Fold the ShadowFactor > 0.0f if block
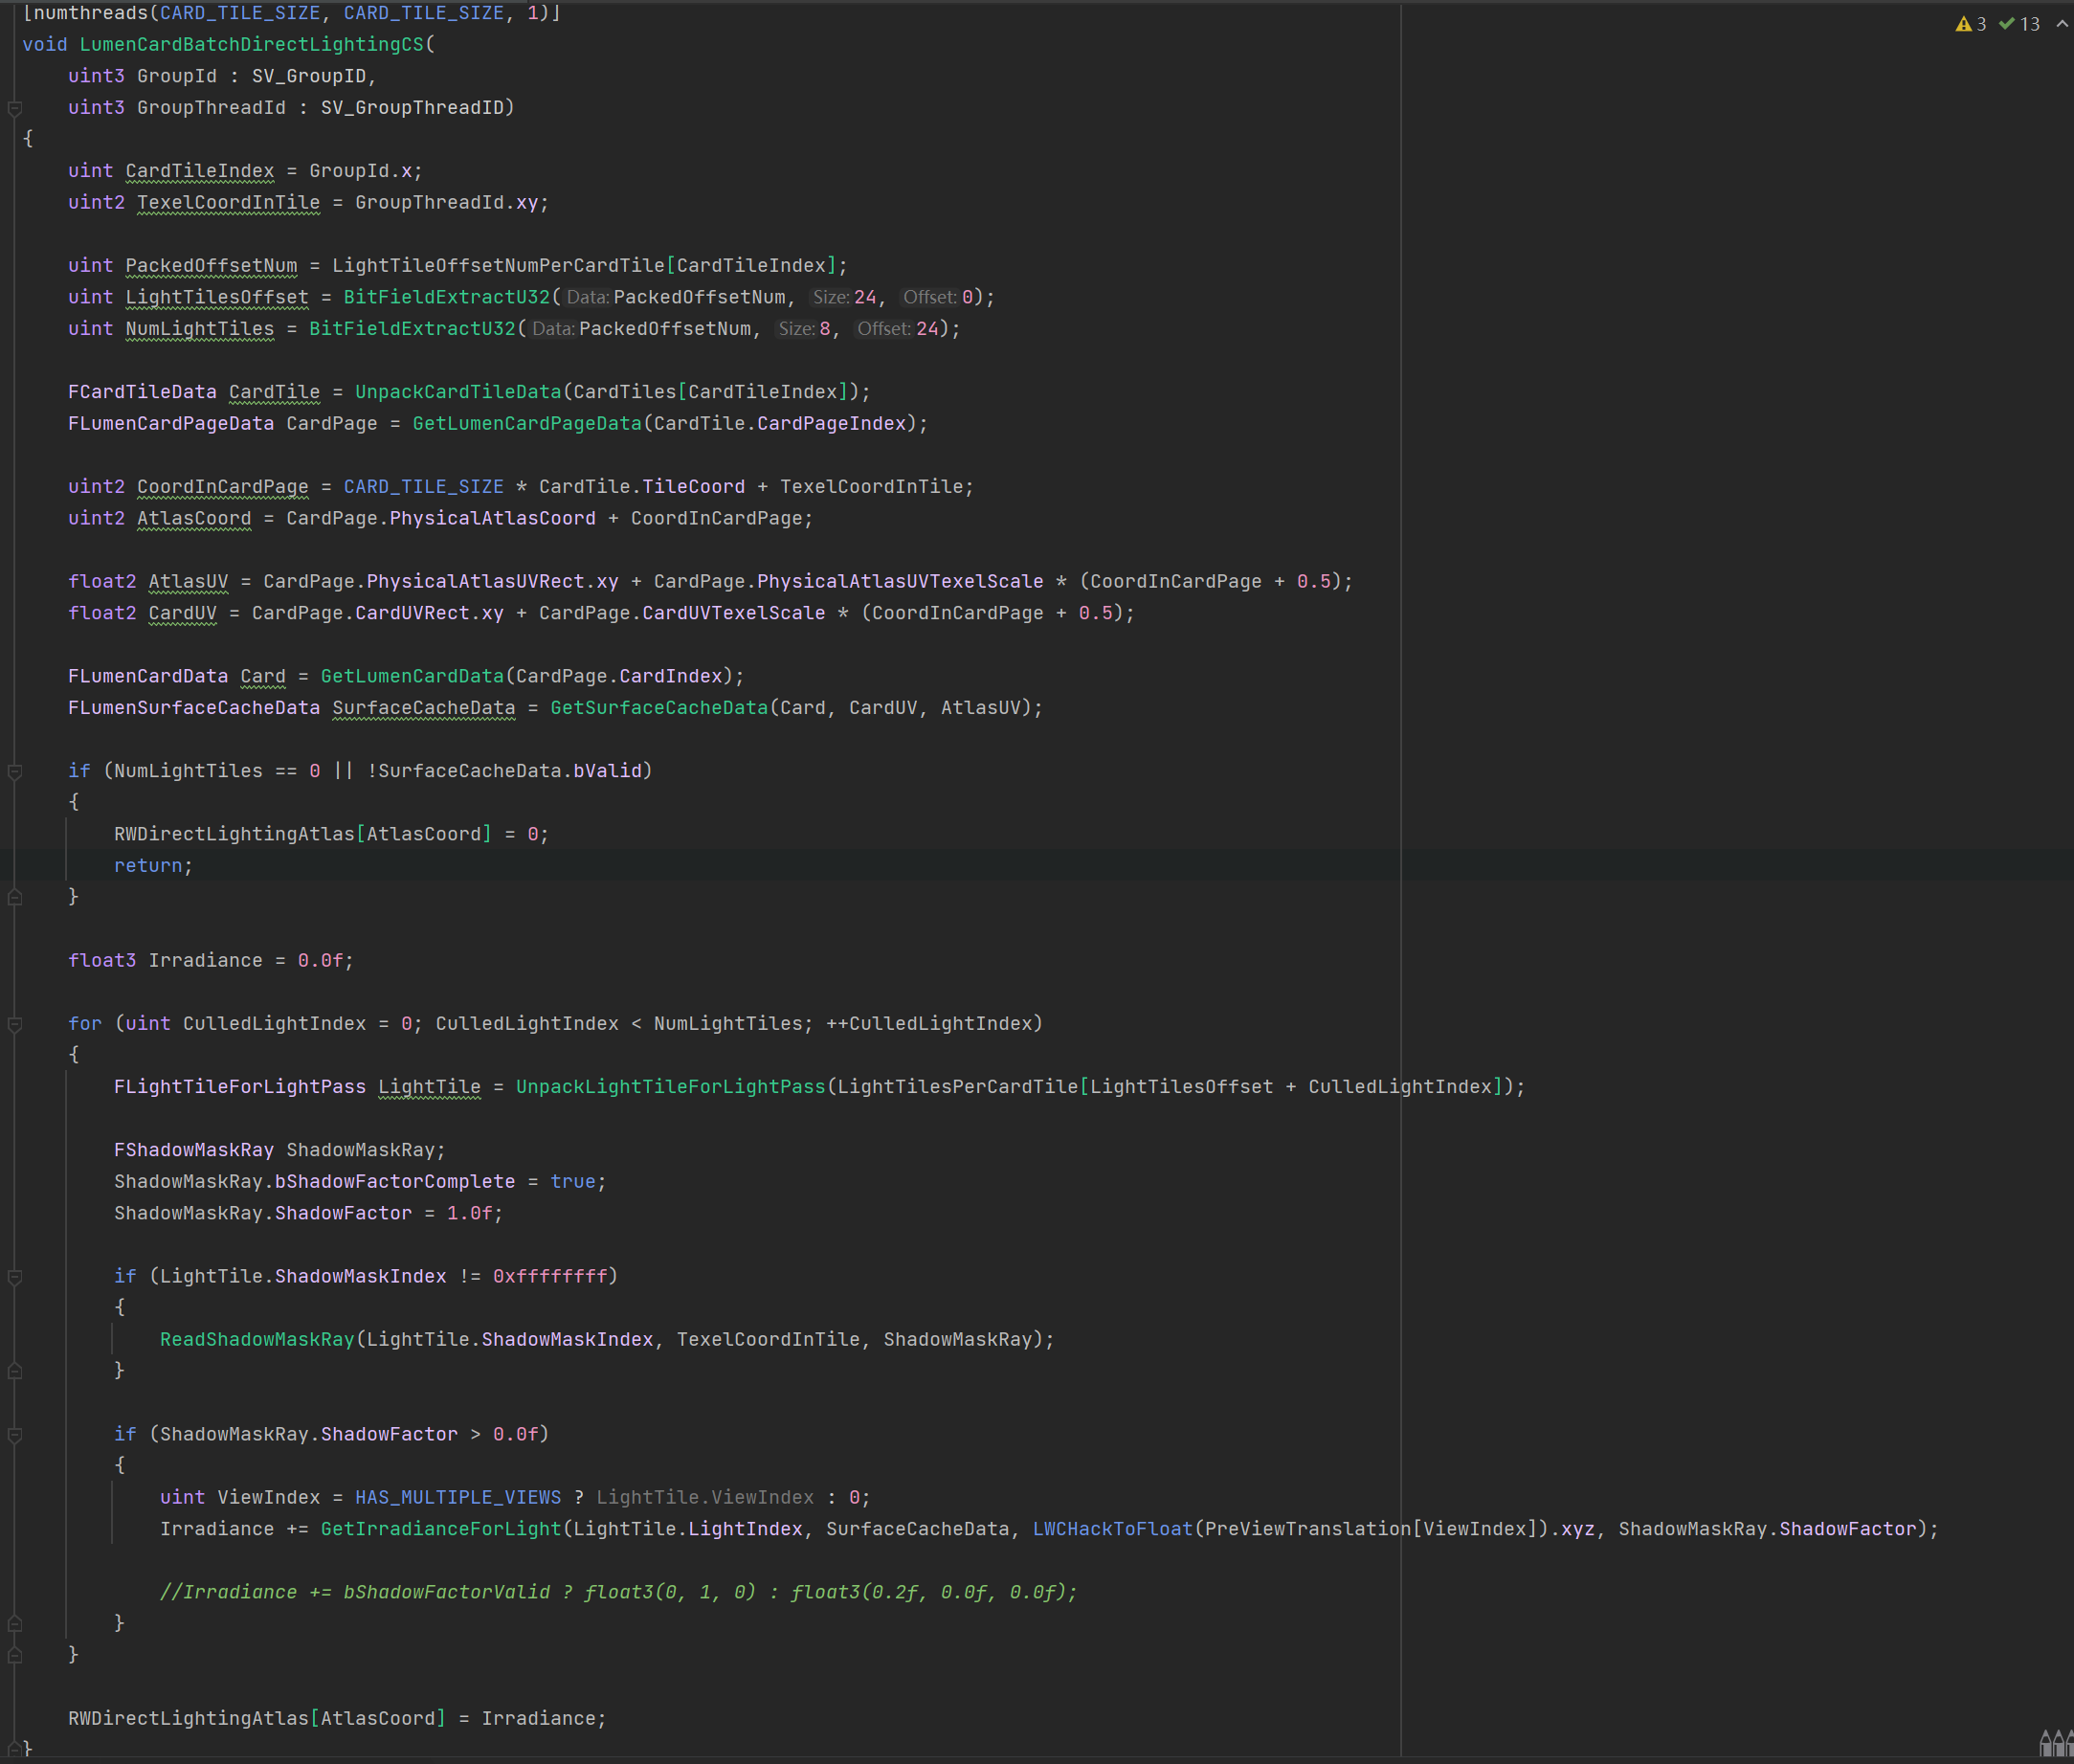 15,1435
